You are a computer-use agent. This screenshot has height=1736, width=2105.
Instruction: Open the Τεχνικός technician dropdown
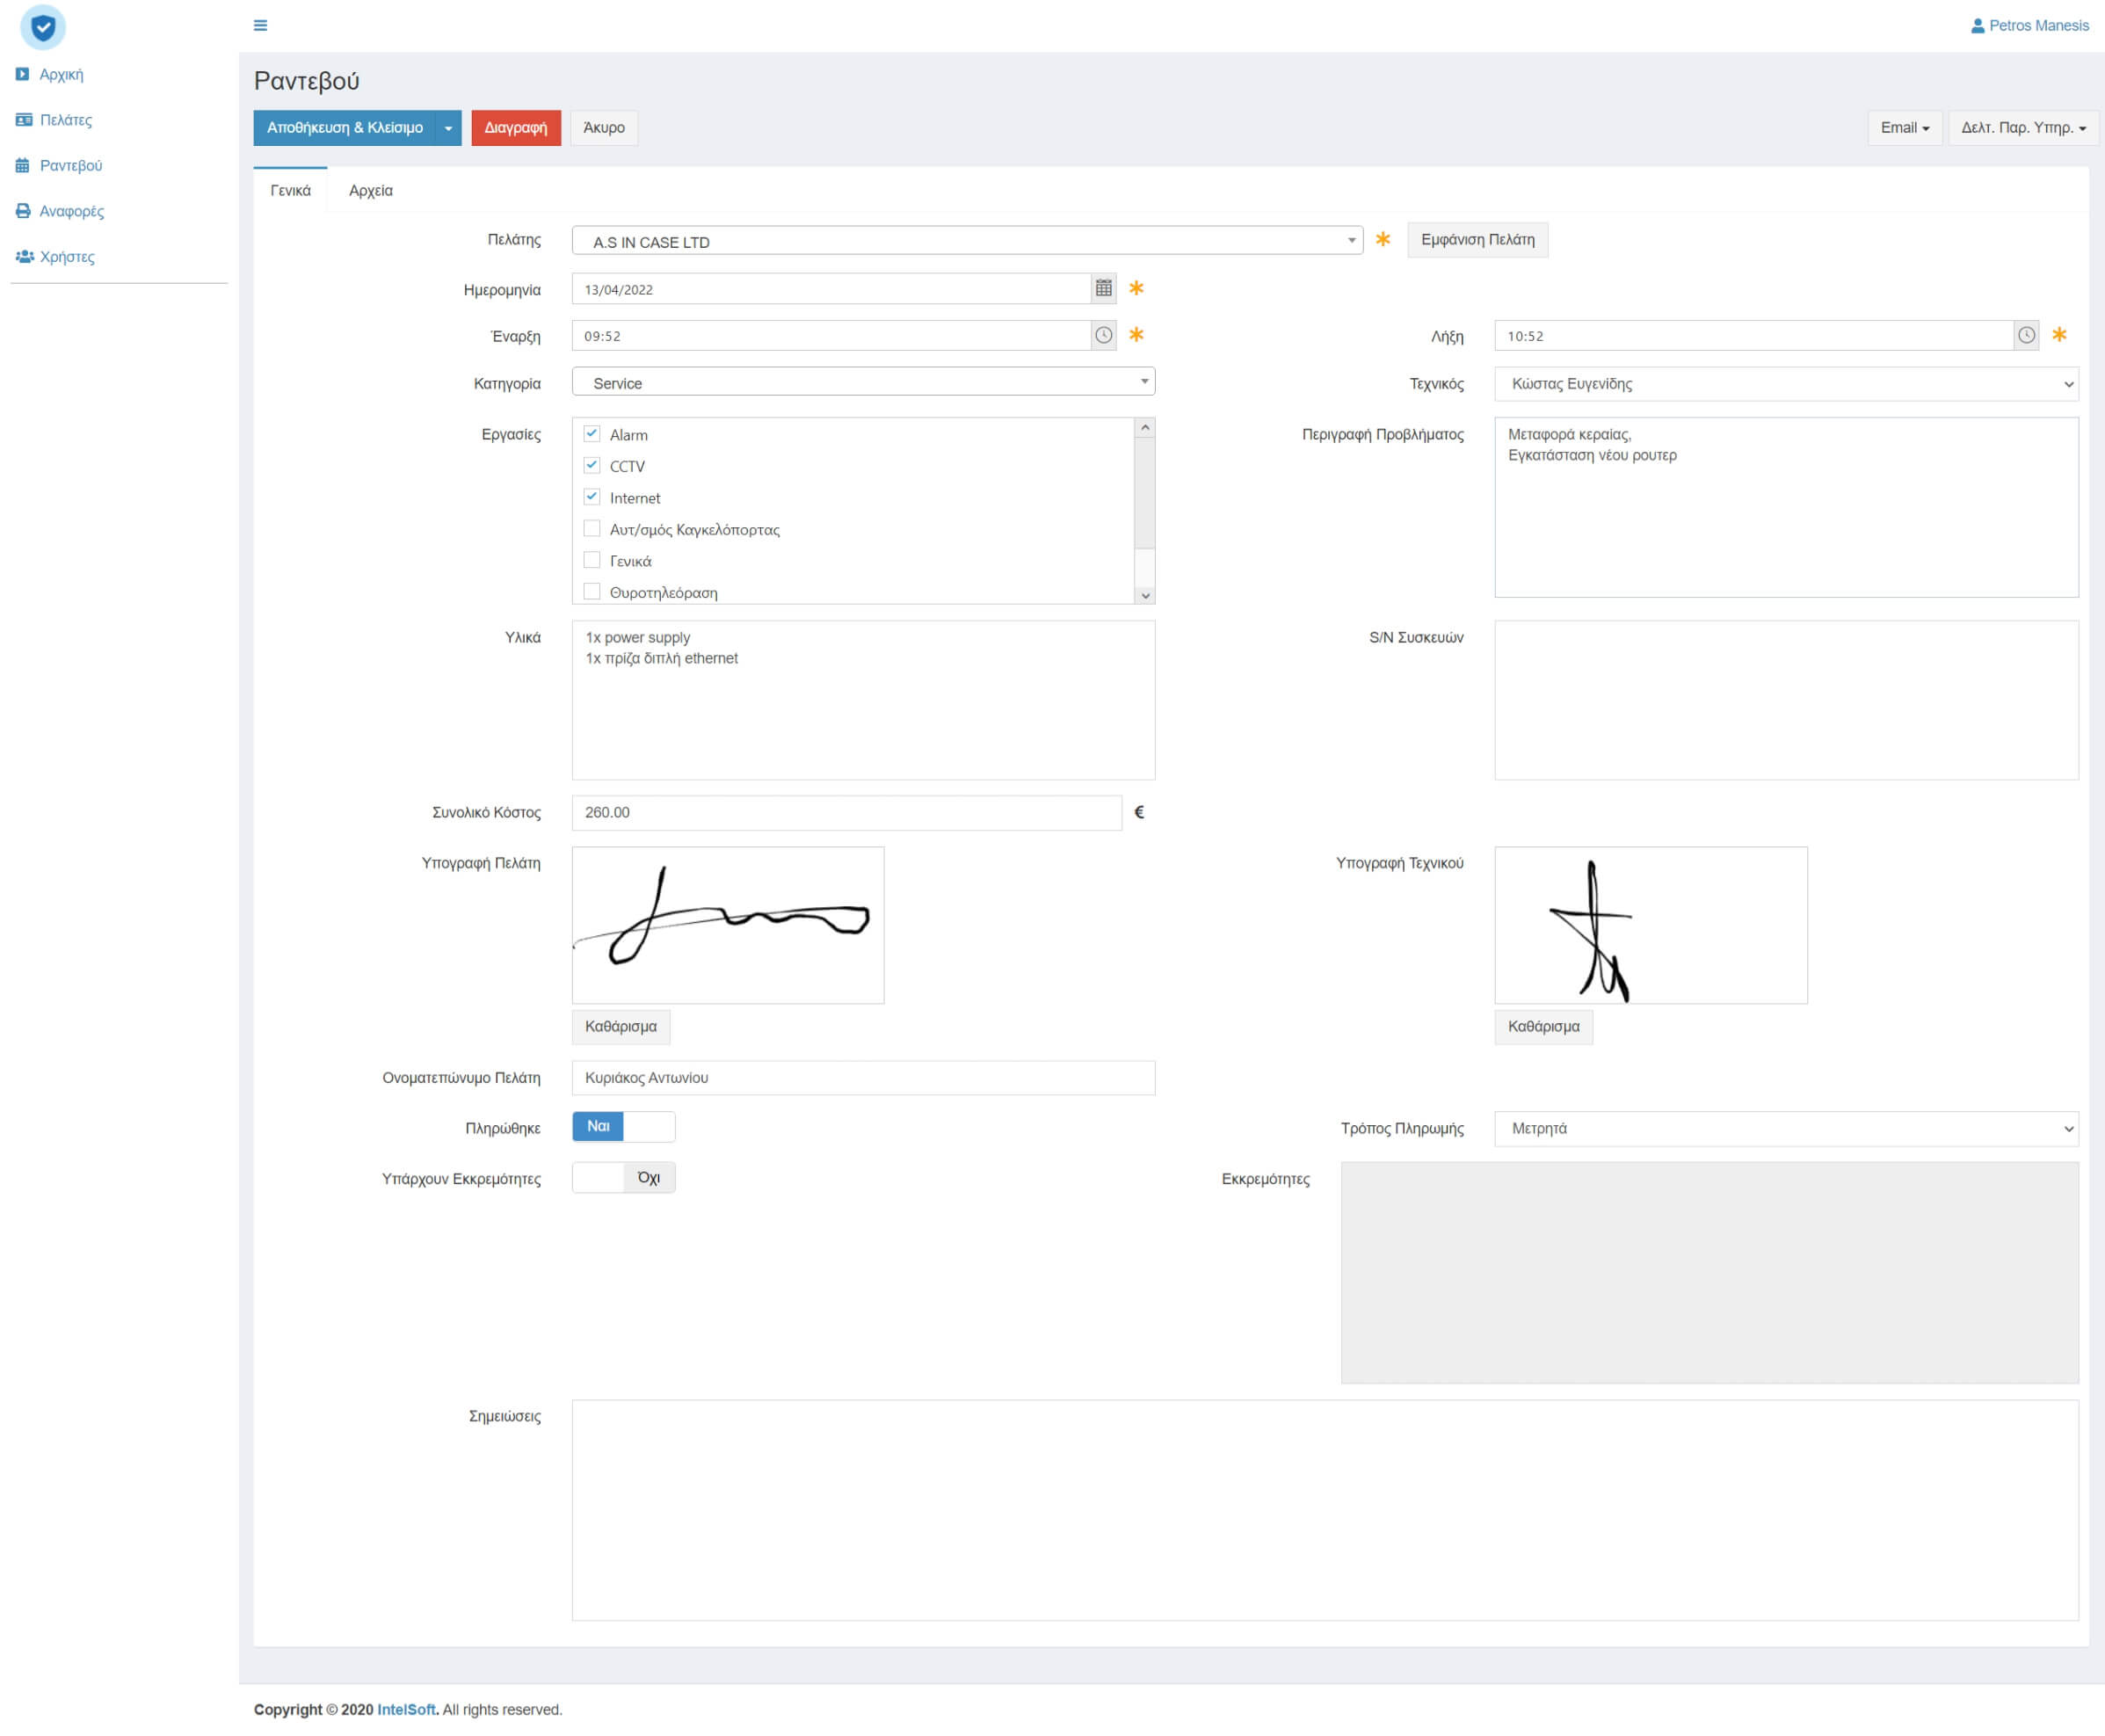click(1786, 384)
